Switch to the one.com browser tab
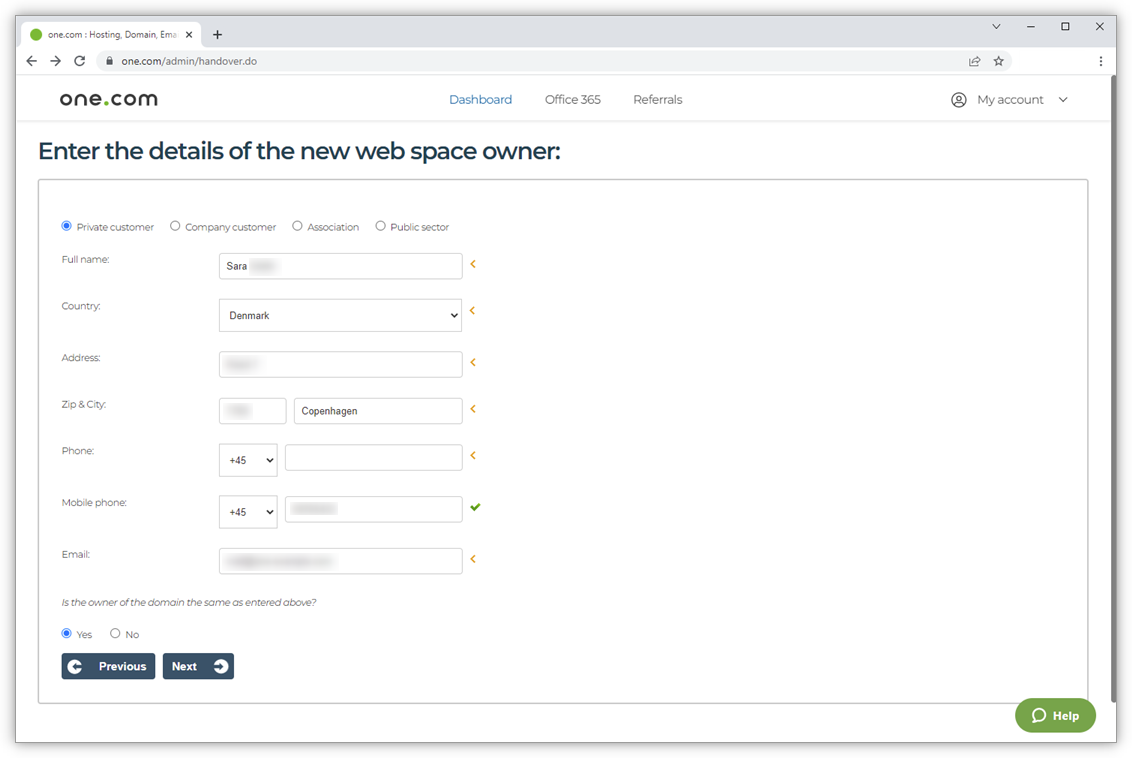1132x758 pixels. coord(110,33)
